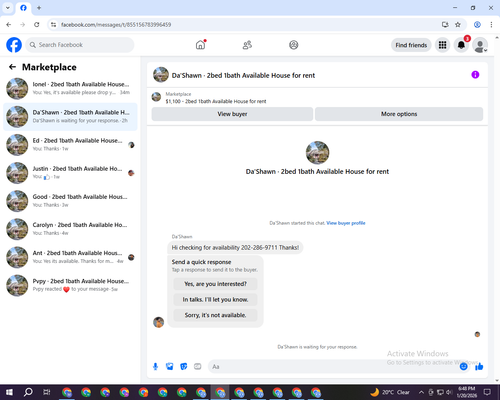
Task: Go back from Marketplace chats
Action: click(12, 67)
